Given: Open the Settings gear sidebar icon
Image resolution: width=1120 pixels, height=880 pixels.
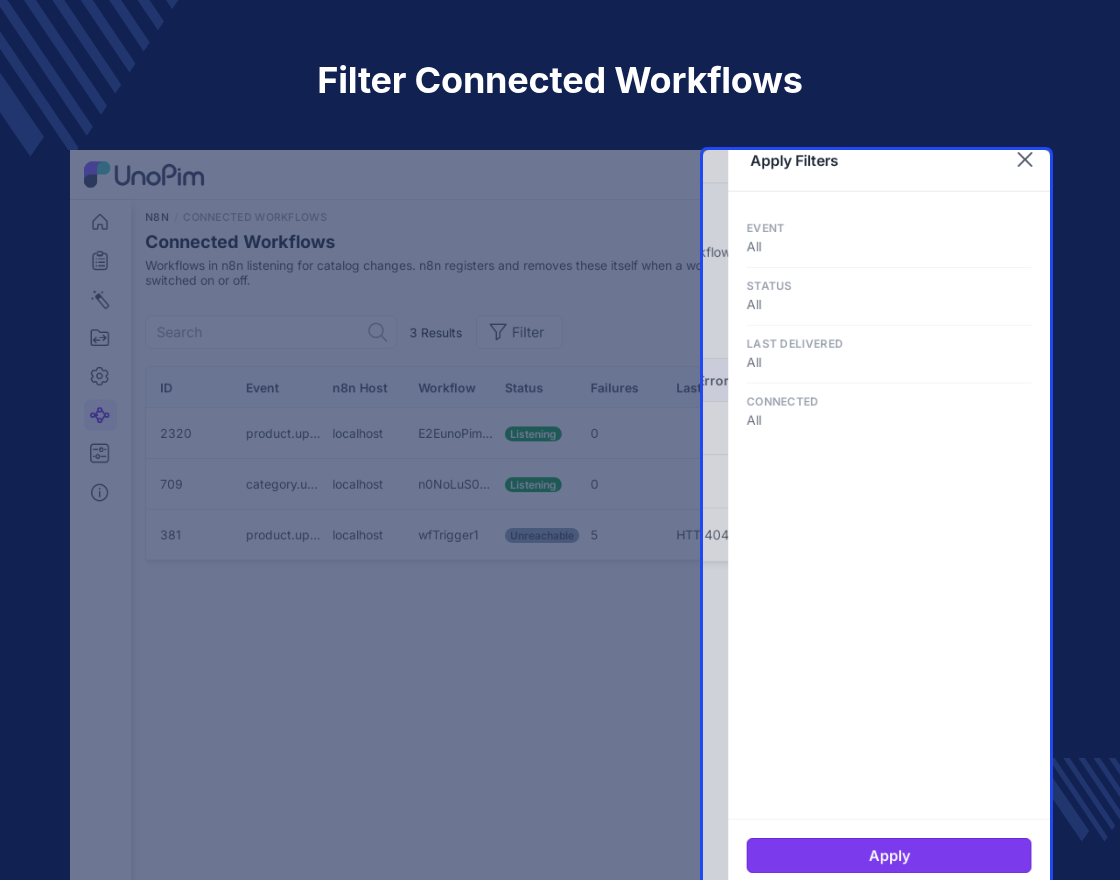Looking at the screenshot, I should [x=100, y=376].
